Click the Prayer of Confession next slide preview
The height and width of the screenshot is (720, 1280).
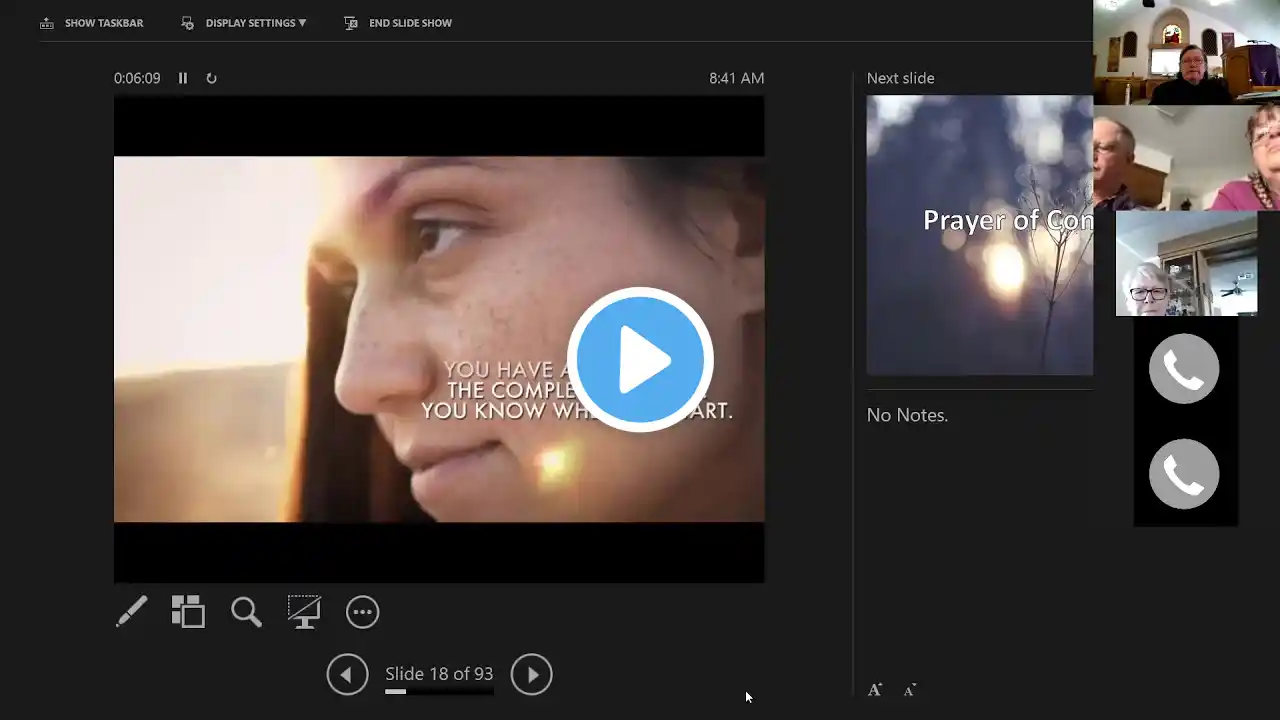pyautogui.click(x=979, y=235)
